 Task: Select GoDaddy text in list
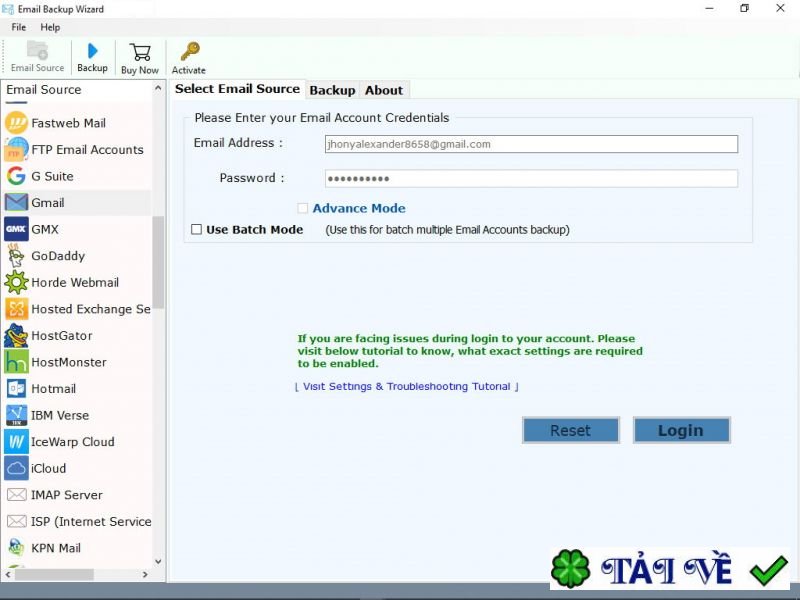tap(58, 256)
